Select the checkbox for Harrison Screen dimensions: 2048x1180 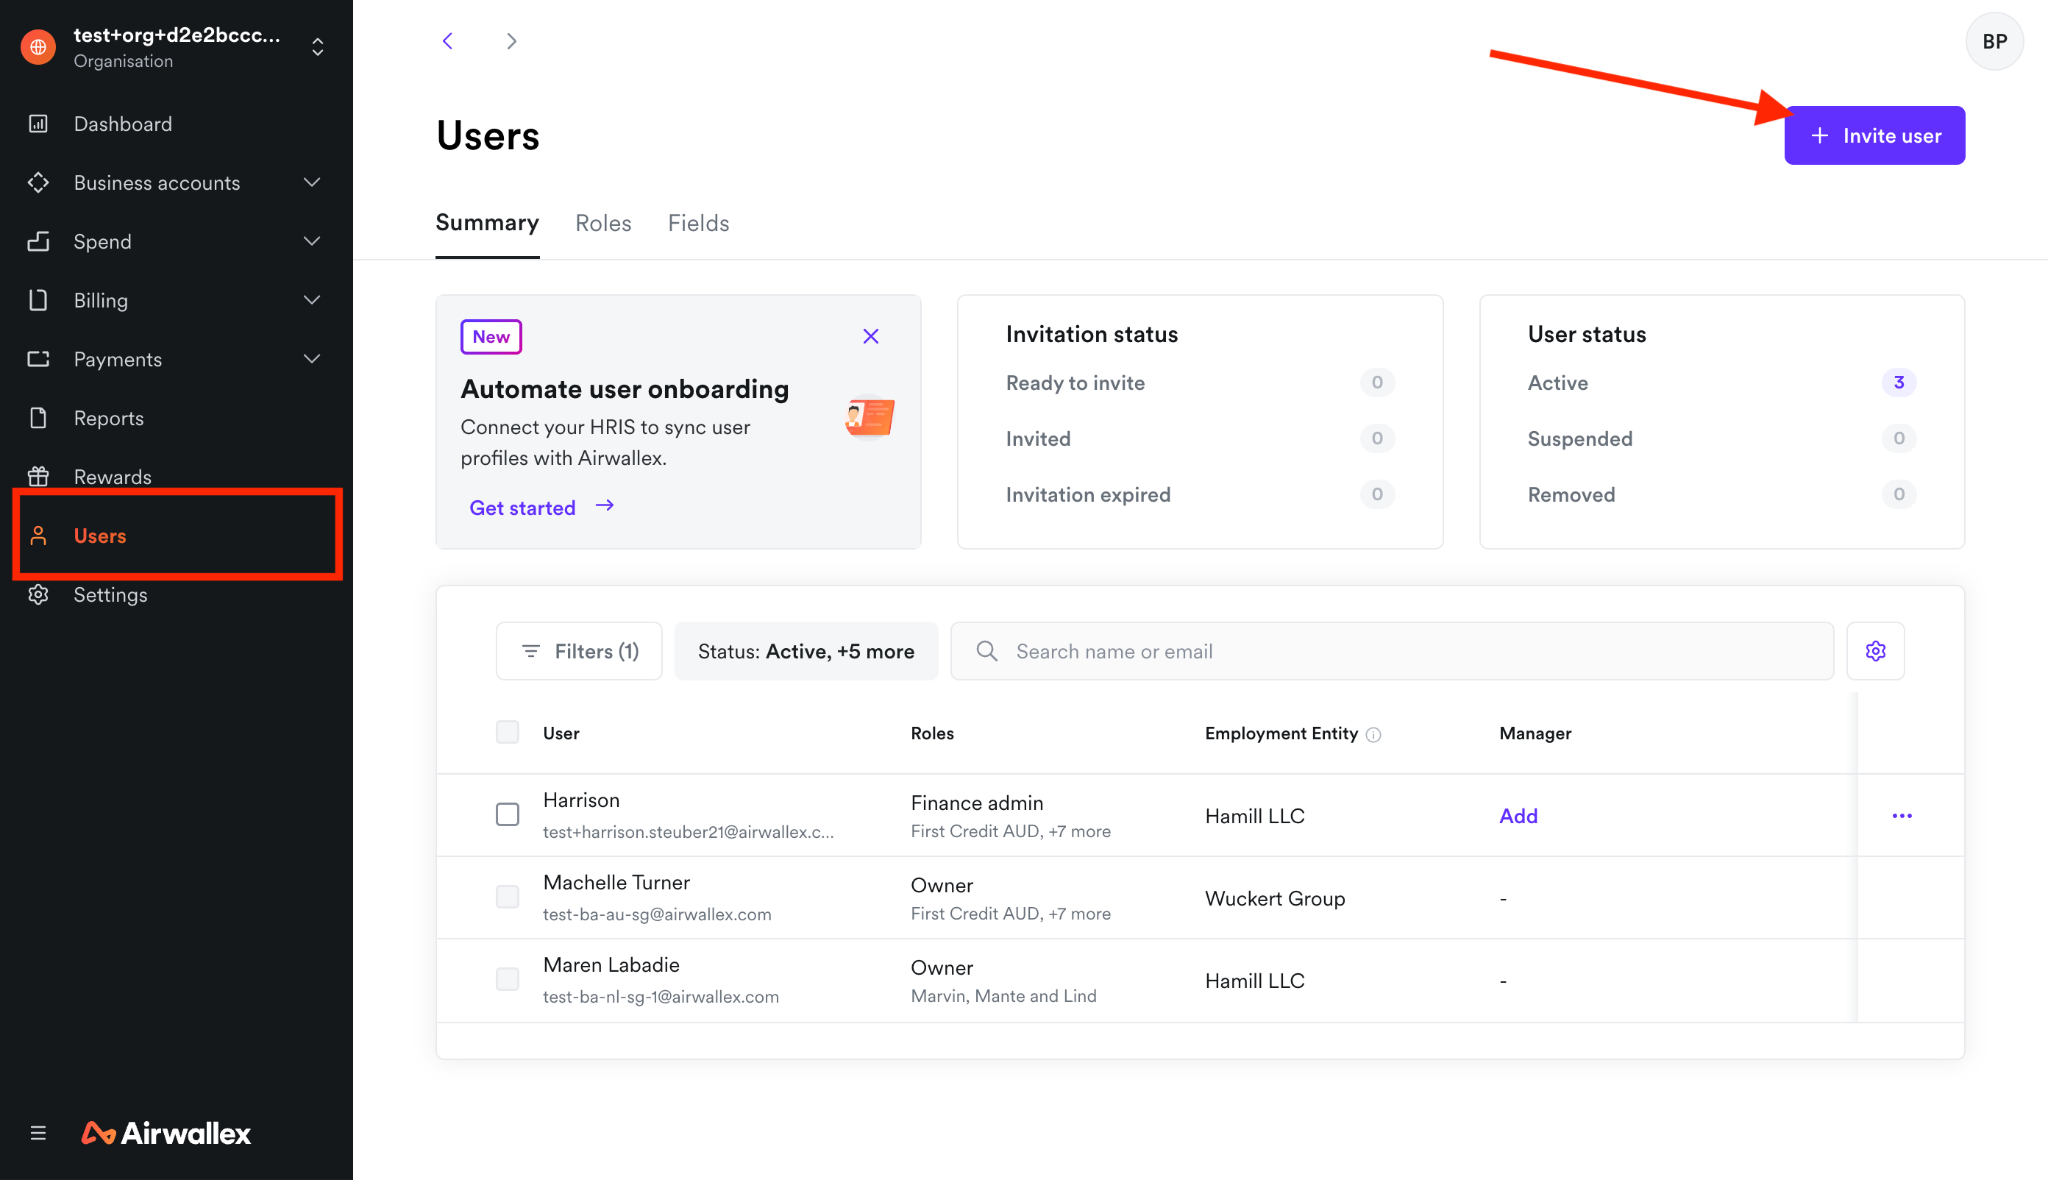pyautogui.click(x=508, y=815)
